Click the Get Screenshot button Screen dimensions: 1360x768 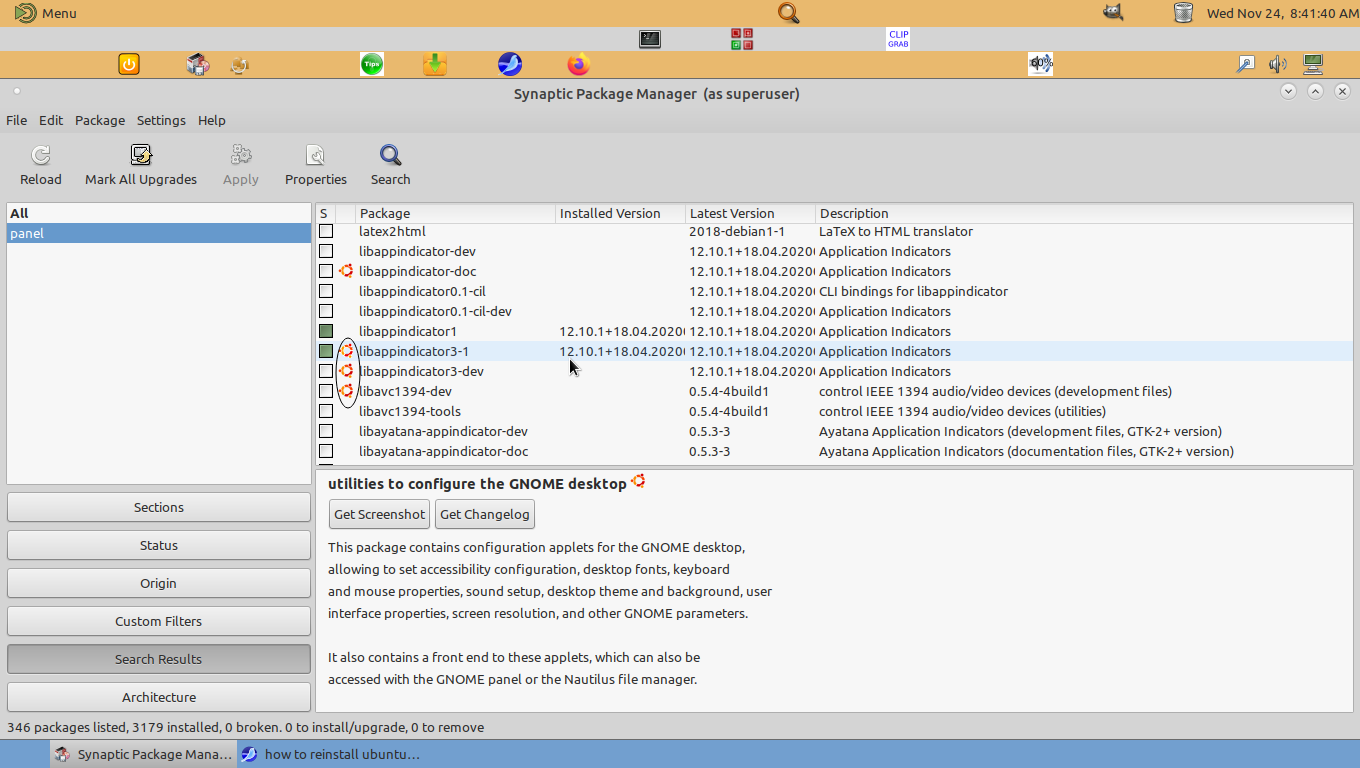(x=379, y=514)
